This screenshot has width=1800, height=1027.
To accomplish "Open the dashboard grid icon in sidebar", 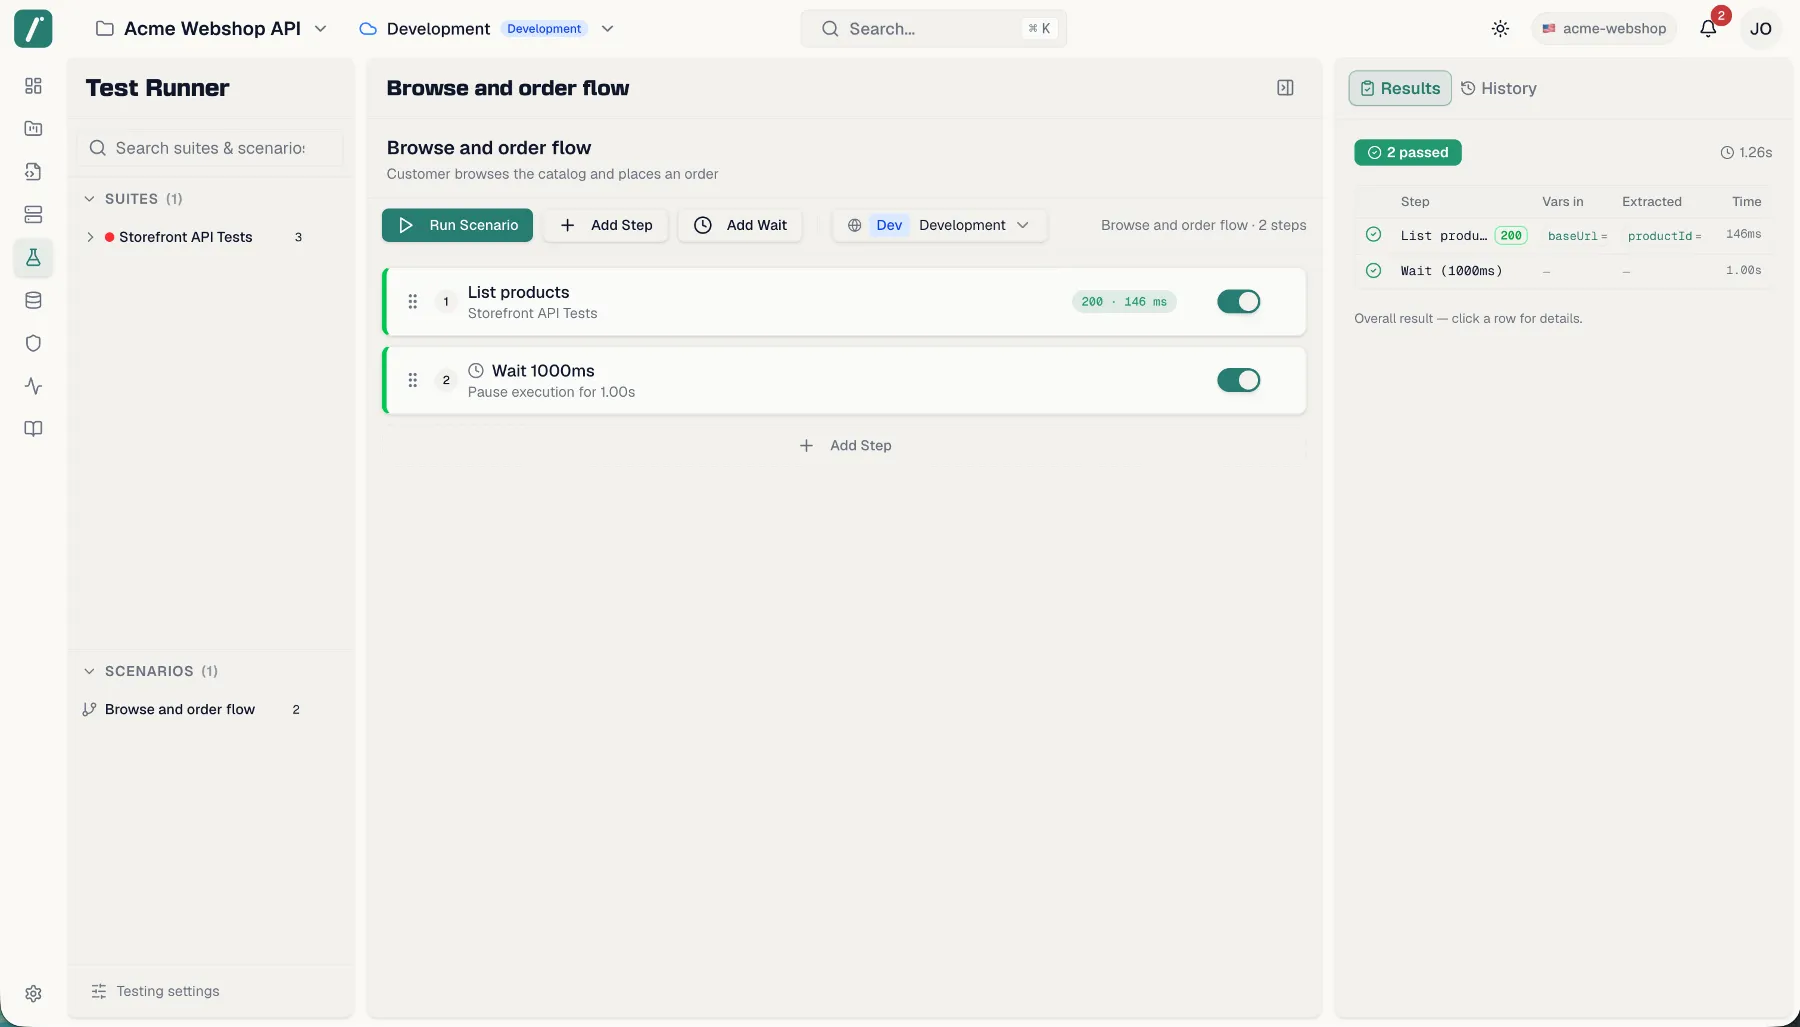I will coord(33,86).
